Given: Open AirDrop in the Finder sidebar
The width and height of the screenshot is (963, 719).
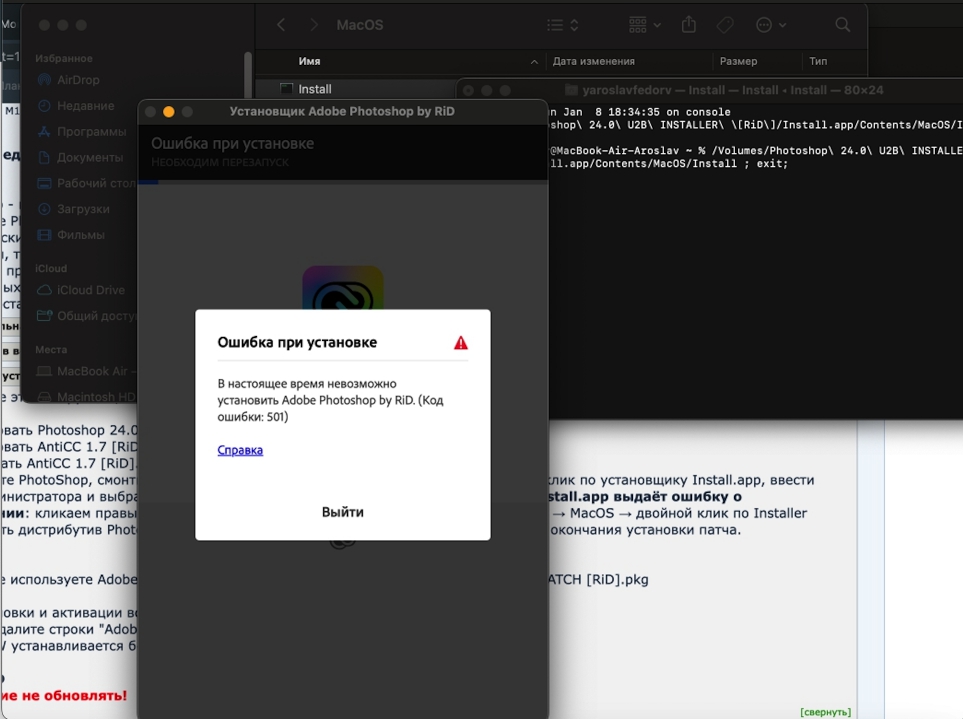Looking at the screenshot, I should pyautogui.click(x=77, y=80).
